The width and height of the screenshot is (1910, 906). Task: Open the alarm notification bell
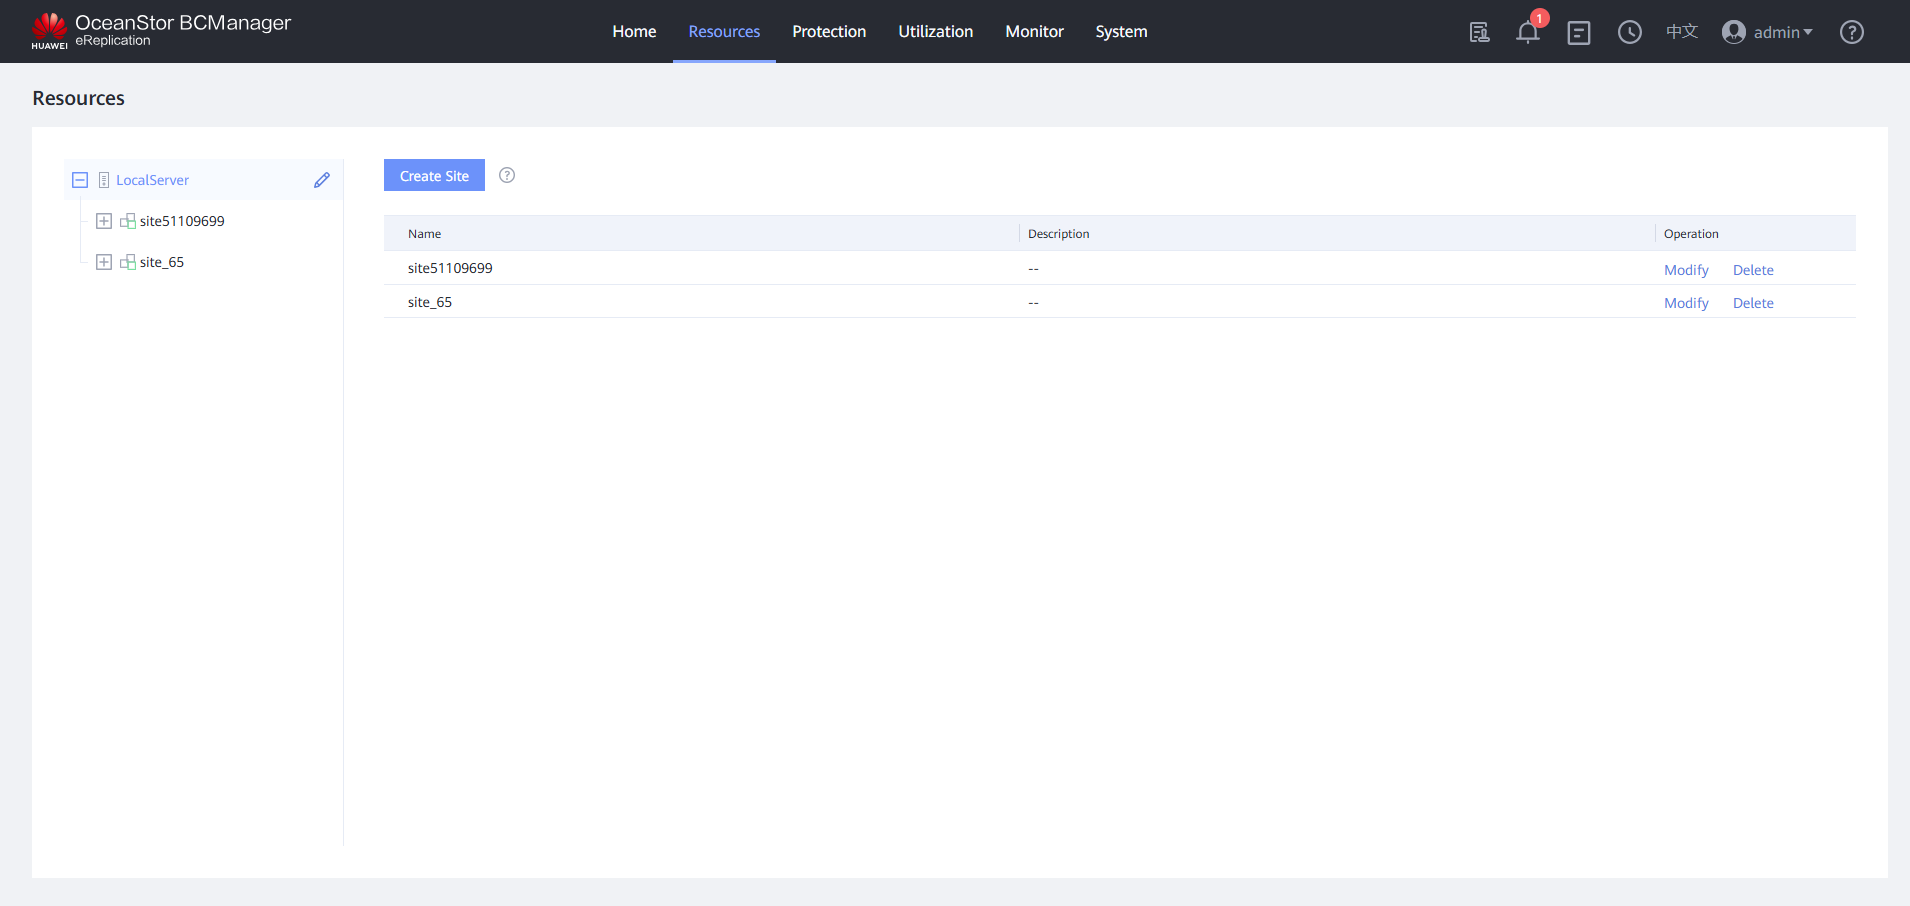point(1527,32)
